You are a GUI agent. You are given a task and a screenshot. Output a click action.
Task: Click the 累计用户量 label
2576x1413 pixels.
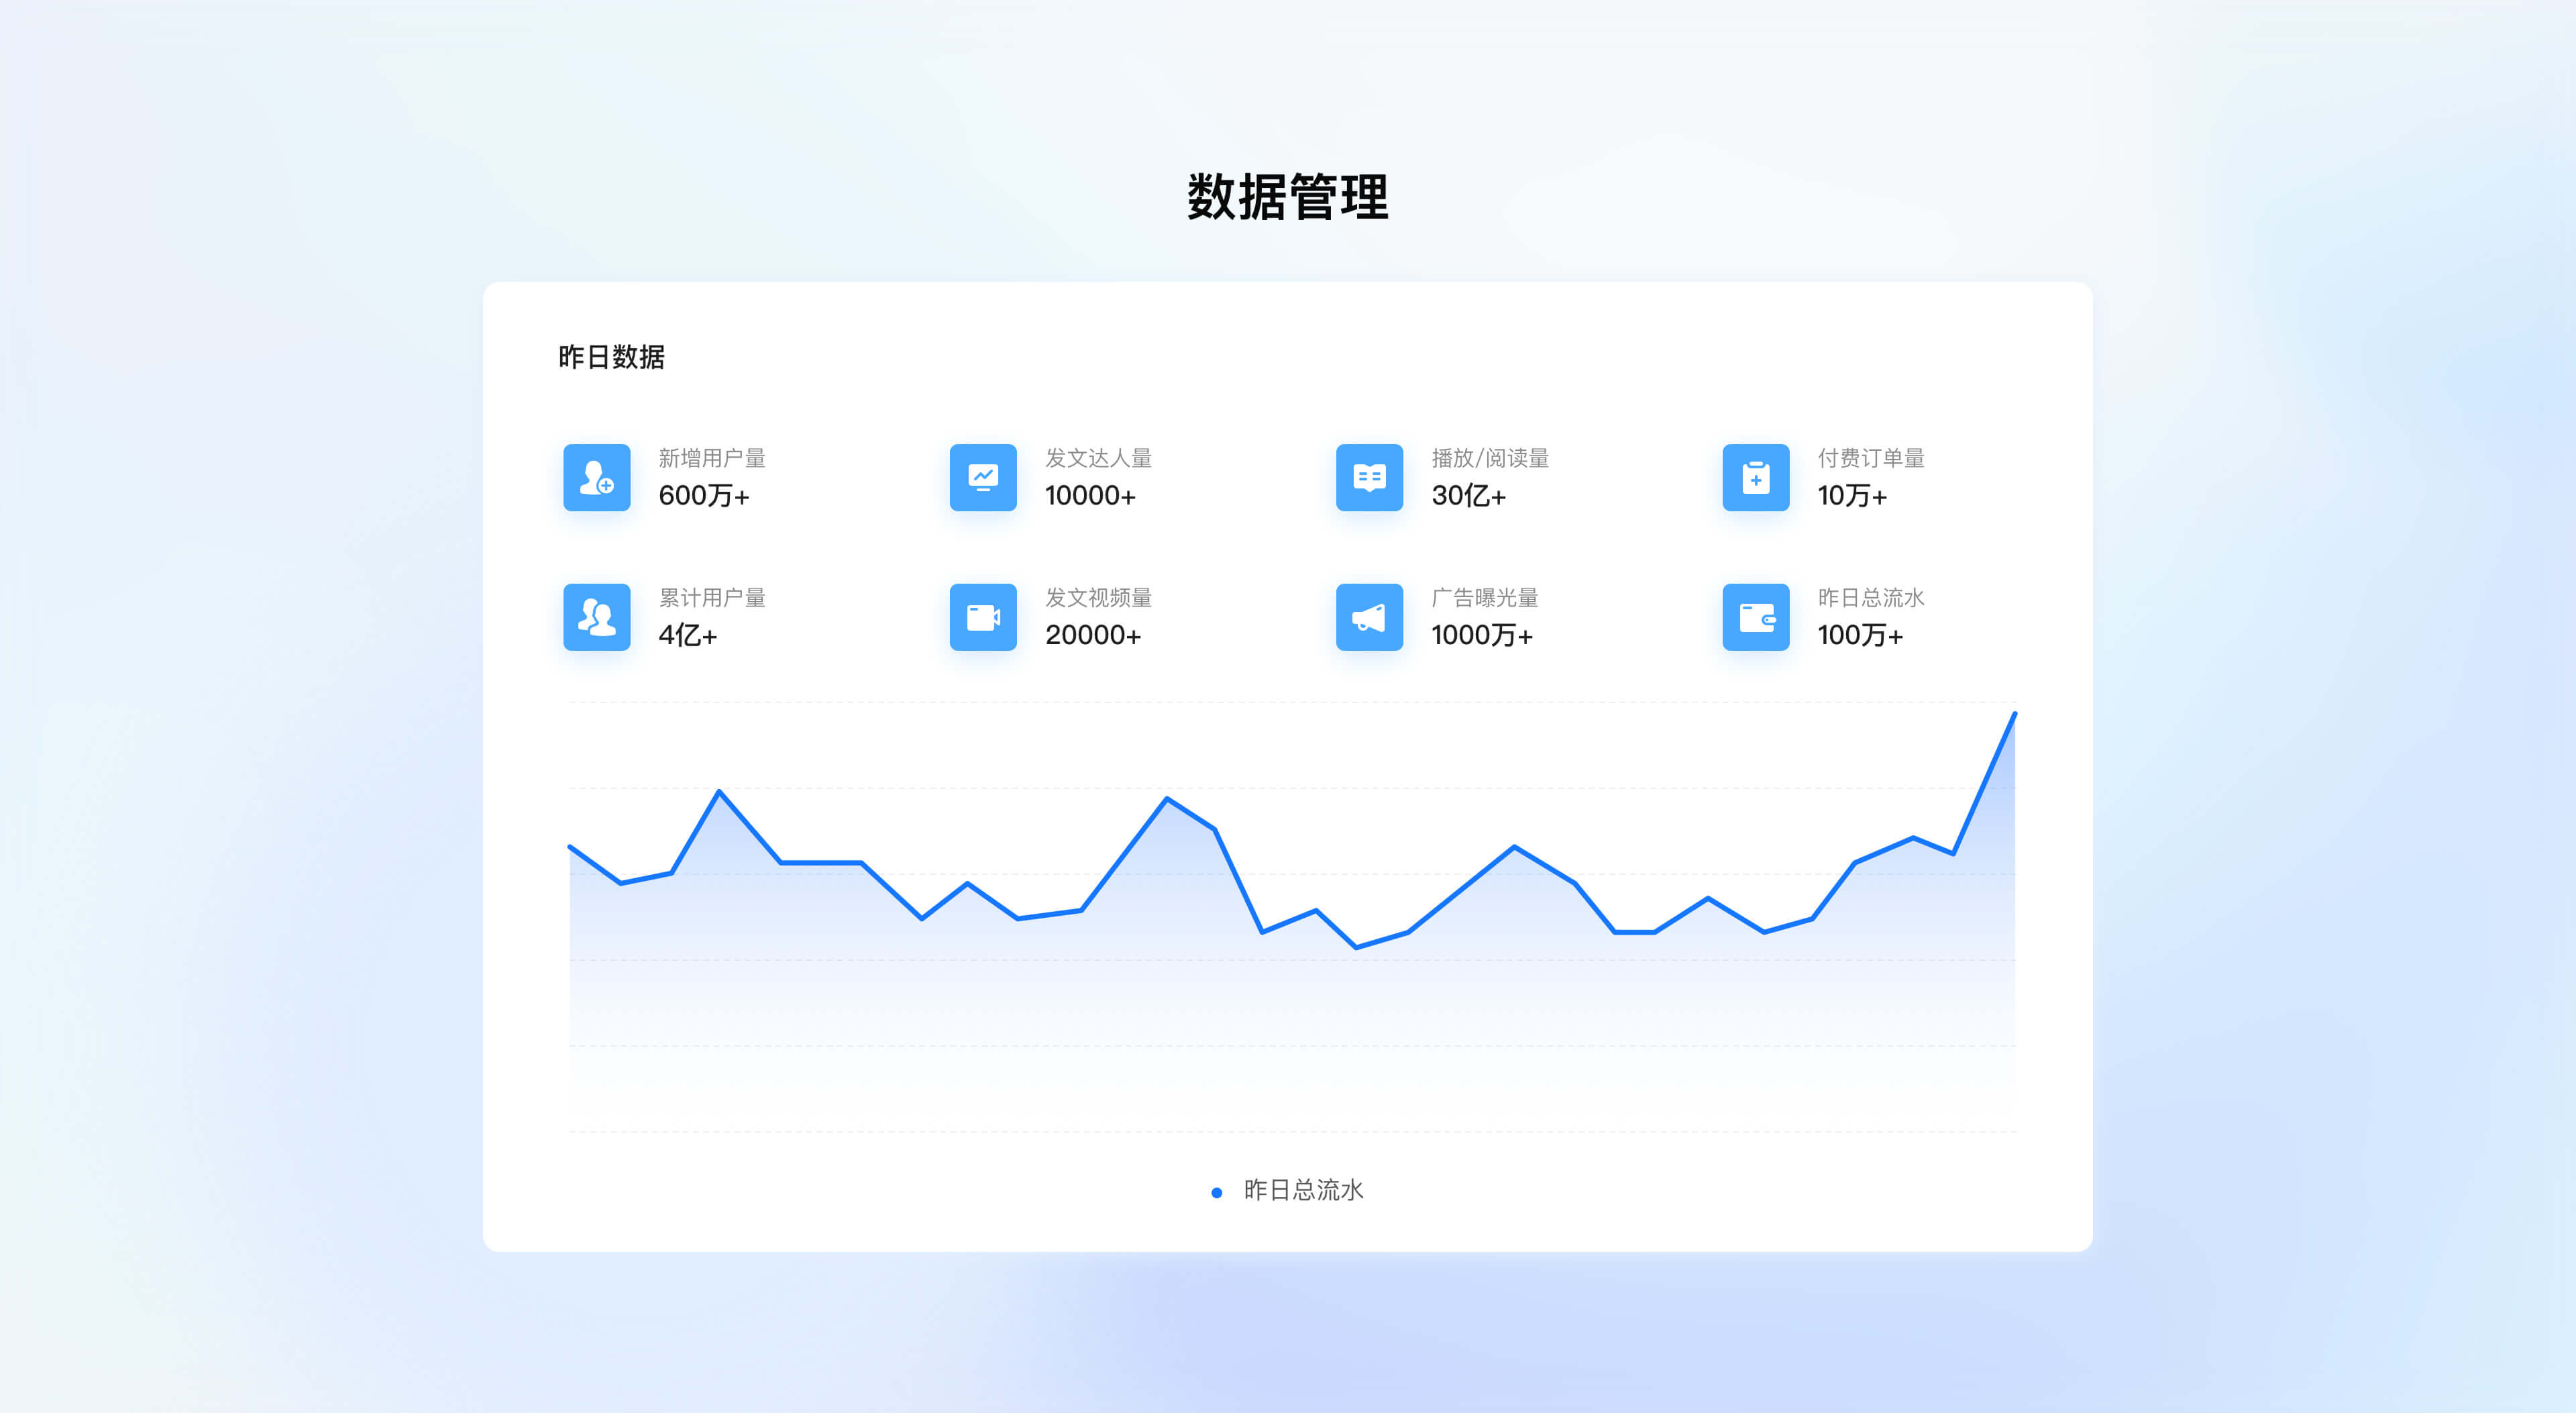point(712,598)
